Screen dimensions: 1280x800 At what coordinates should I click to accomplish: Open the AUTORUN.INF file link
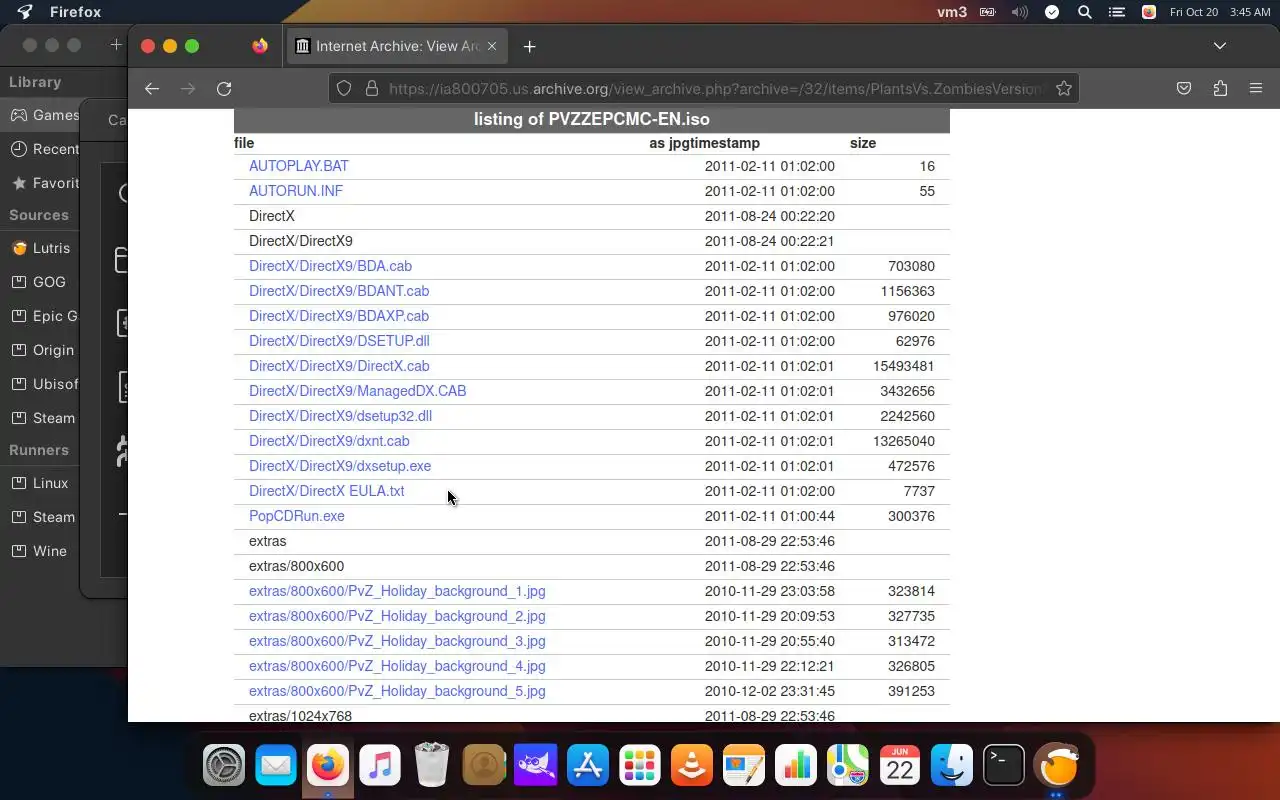296,191
